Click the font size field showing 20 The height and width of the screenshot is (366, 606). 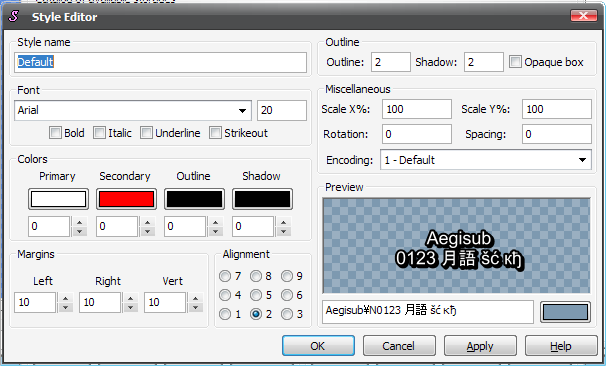pos(282,111)
